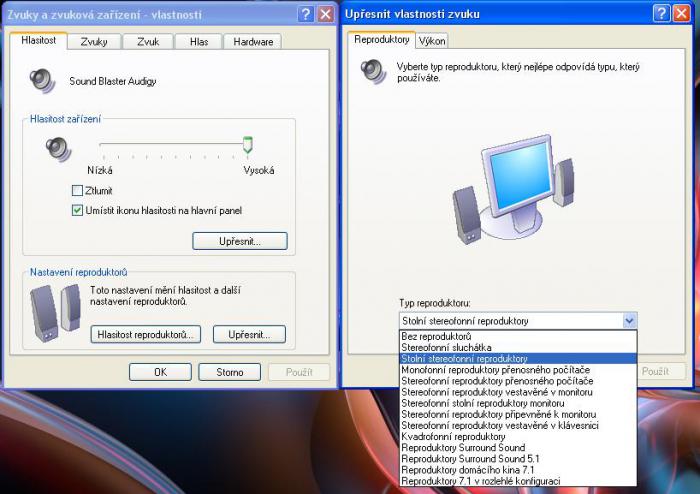Switch to the Hardware tab
The height and width of the screenshot is (494, 700).
pyautogui.click(x=252, y=41)
